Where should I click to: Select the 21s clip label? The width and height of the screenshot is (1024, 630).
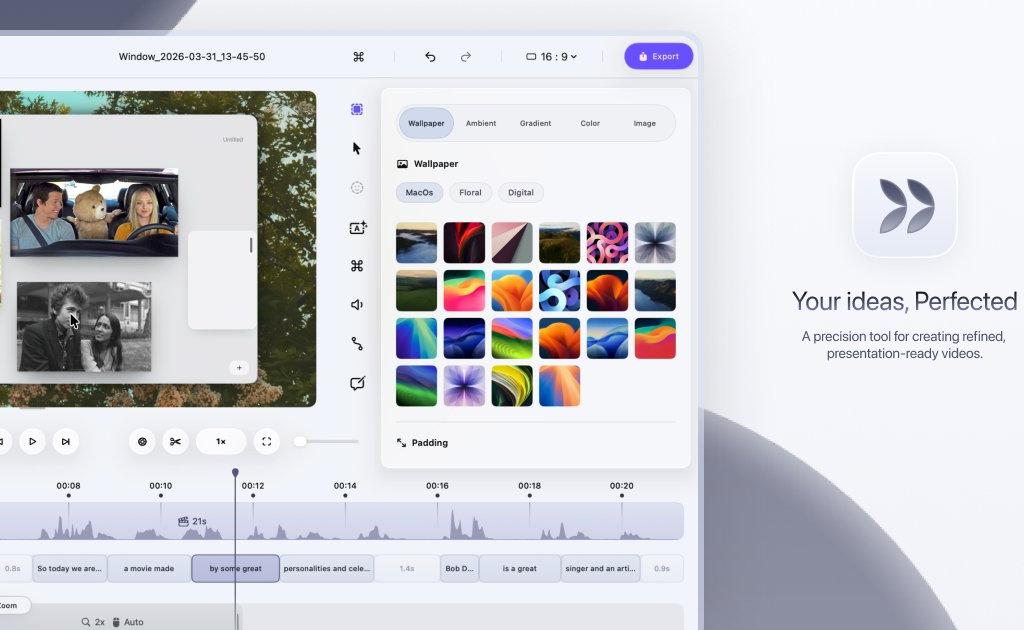(192, 521)
